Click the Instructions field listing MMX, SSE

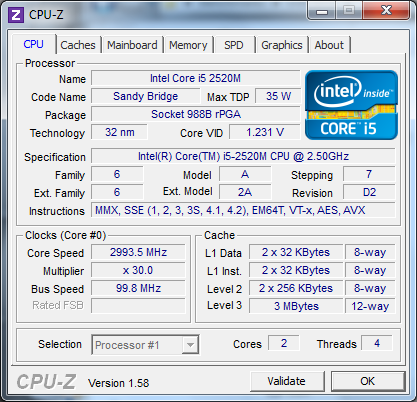pyautogui.click(x=243, y=210)
